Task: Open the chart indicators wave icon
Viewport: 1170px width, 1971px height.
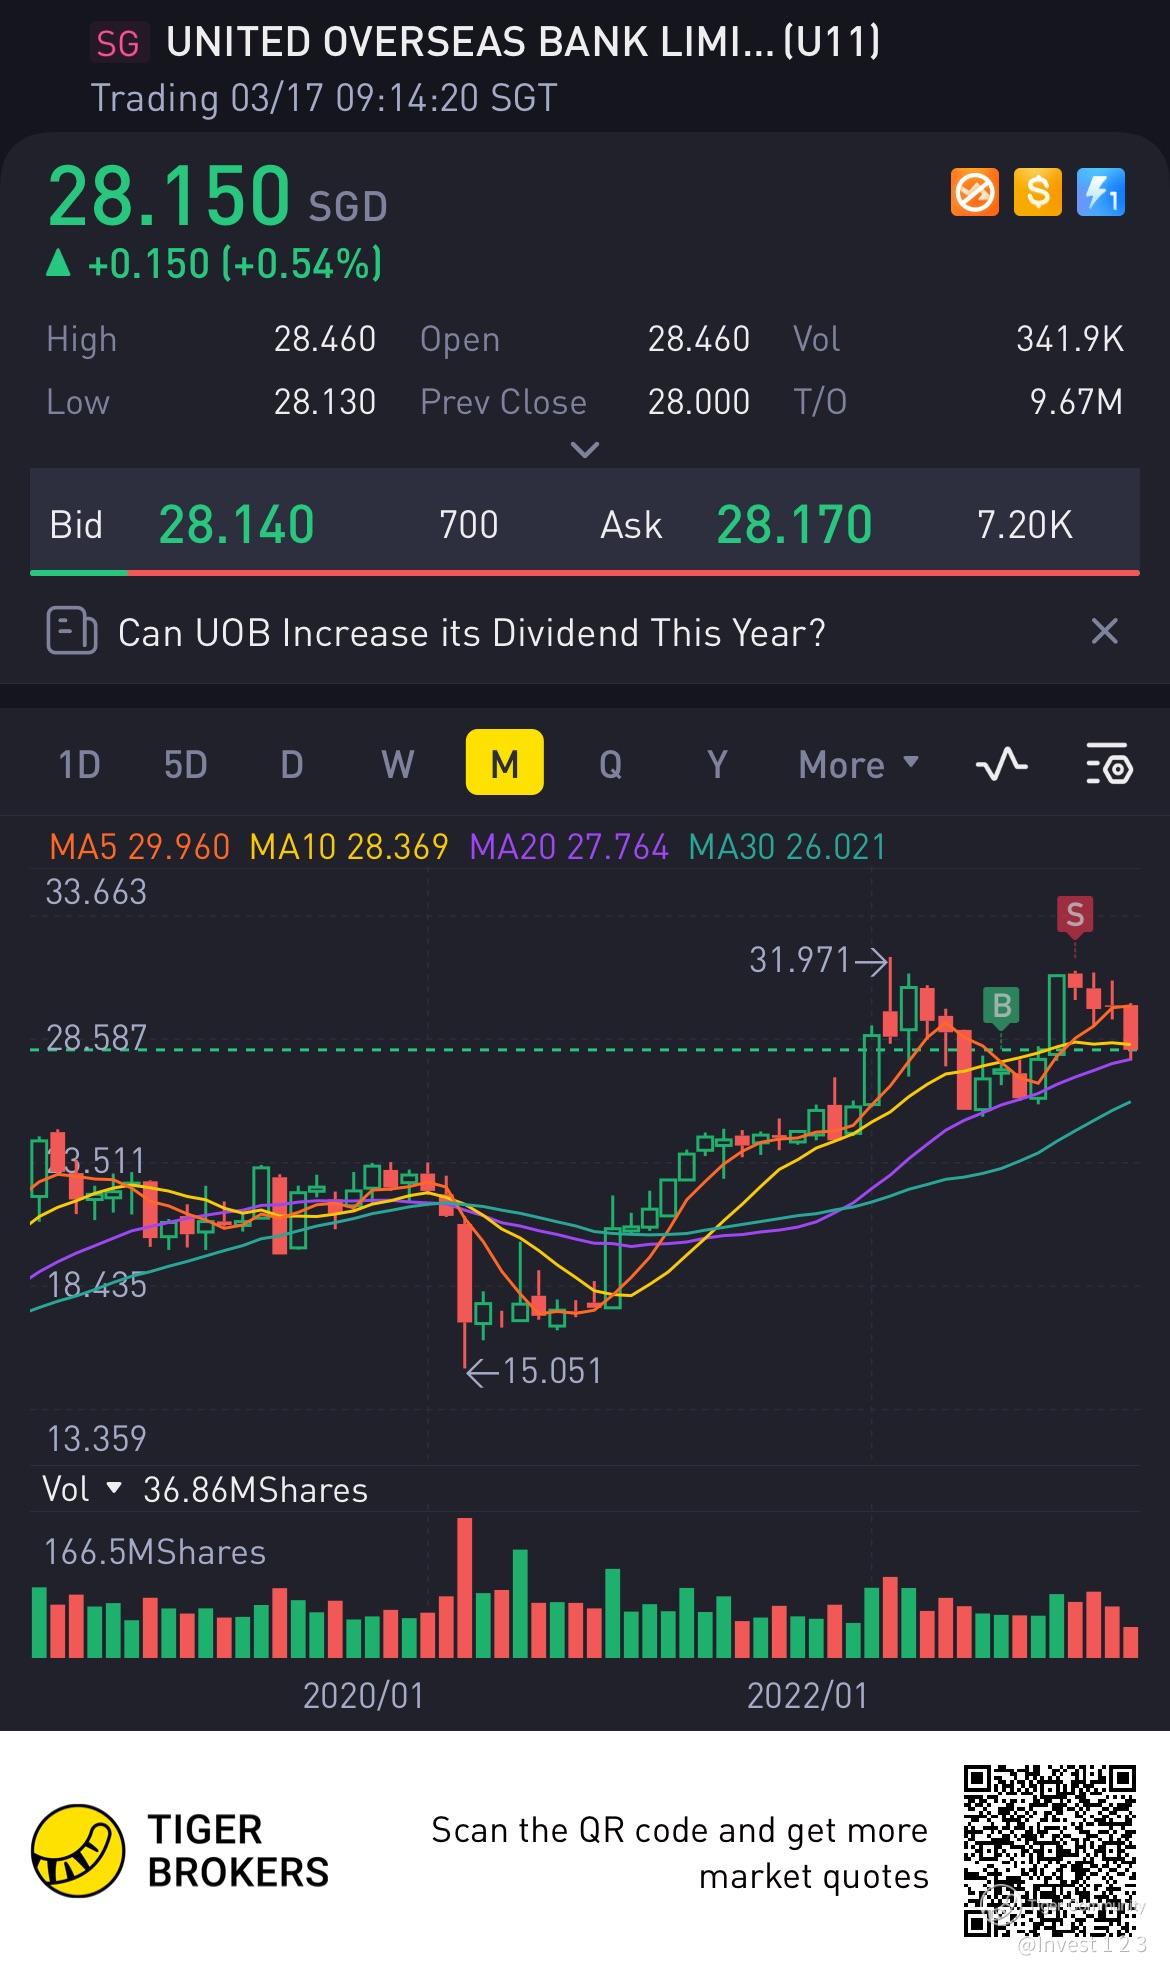Action: (1001, 764)
